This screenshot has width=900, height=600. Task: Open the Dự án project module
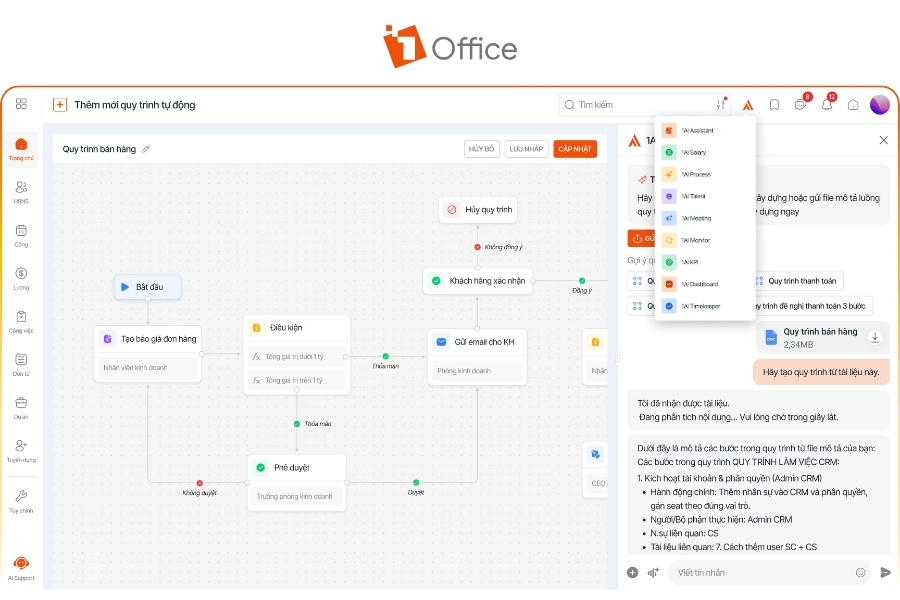(21, 407)
